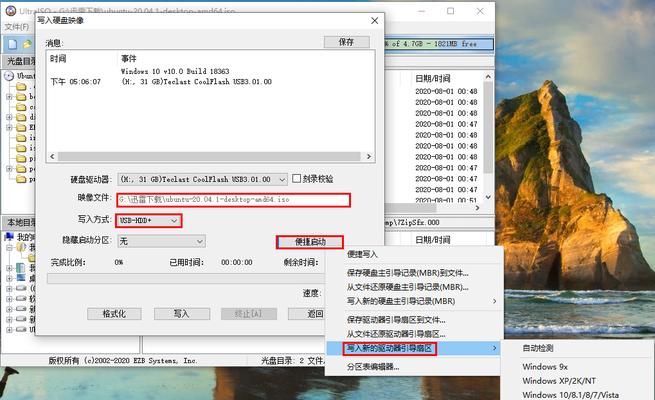Expand the 'E' folder in disc tree
This screenshot has width=655, height=400.
9,127
